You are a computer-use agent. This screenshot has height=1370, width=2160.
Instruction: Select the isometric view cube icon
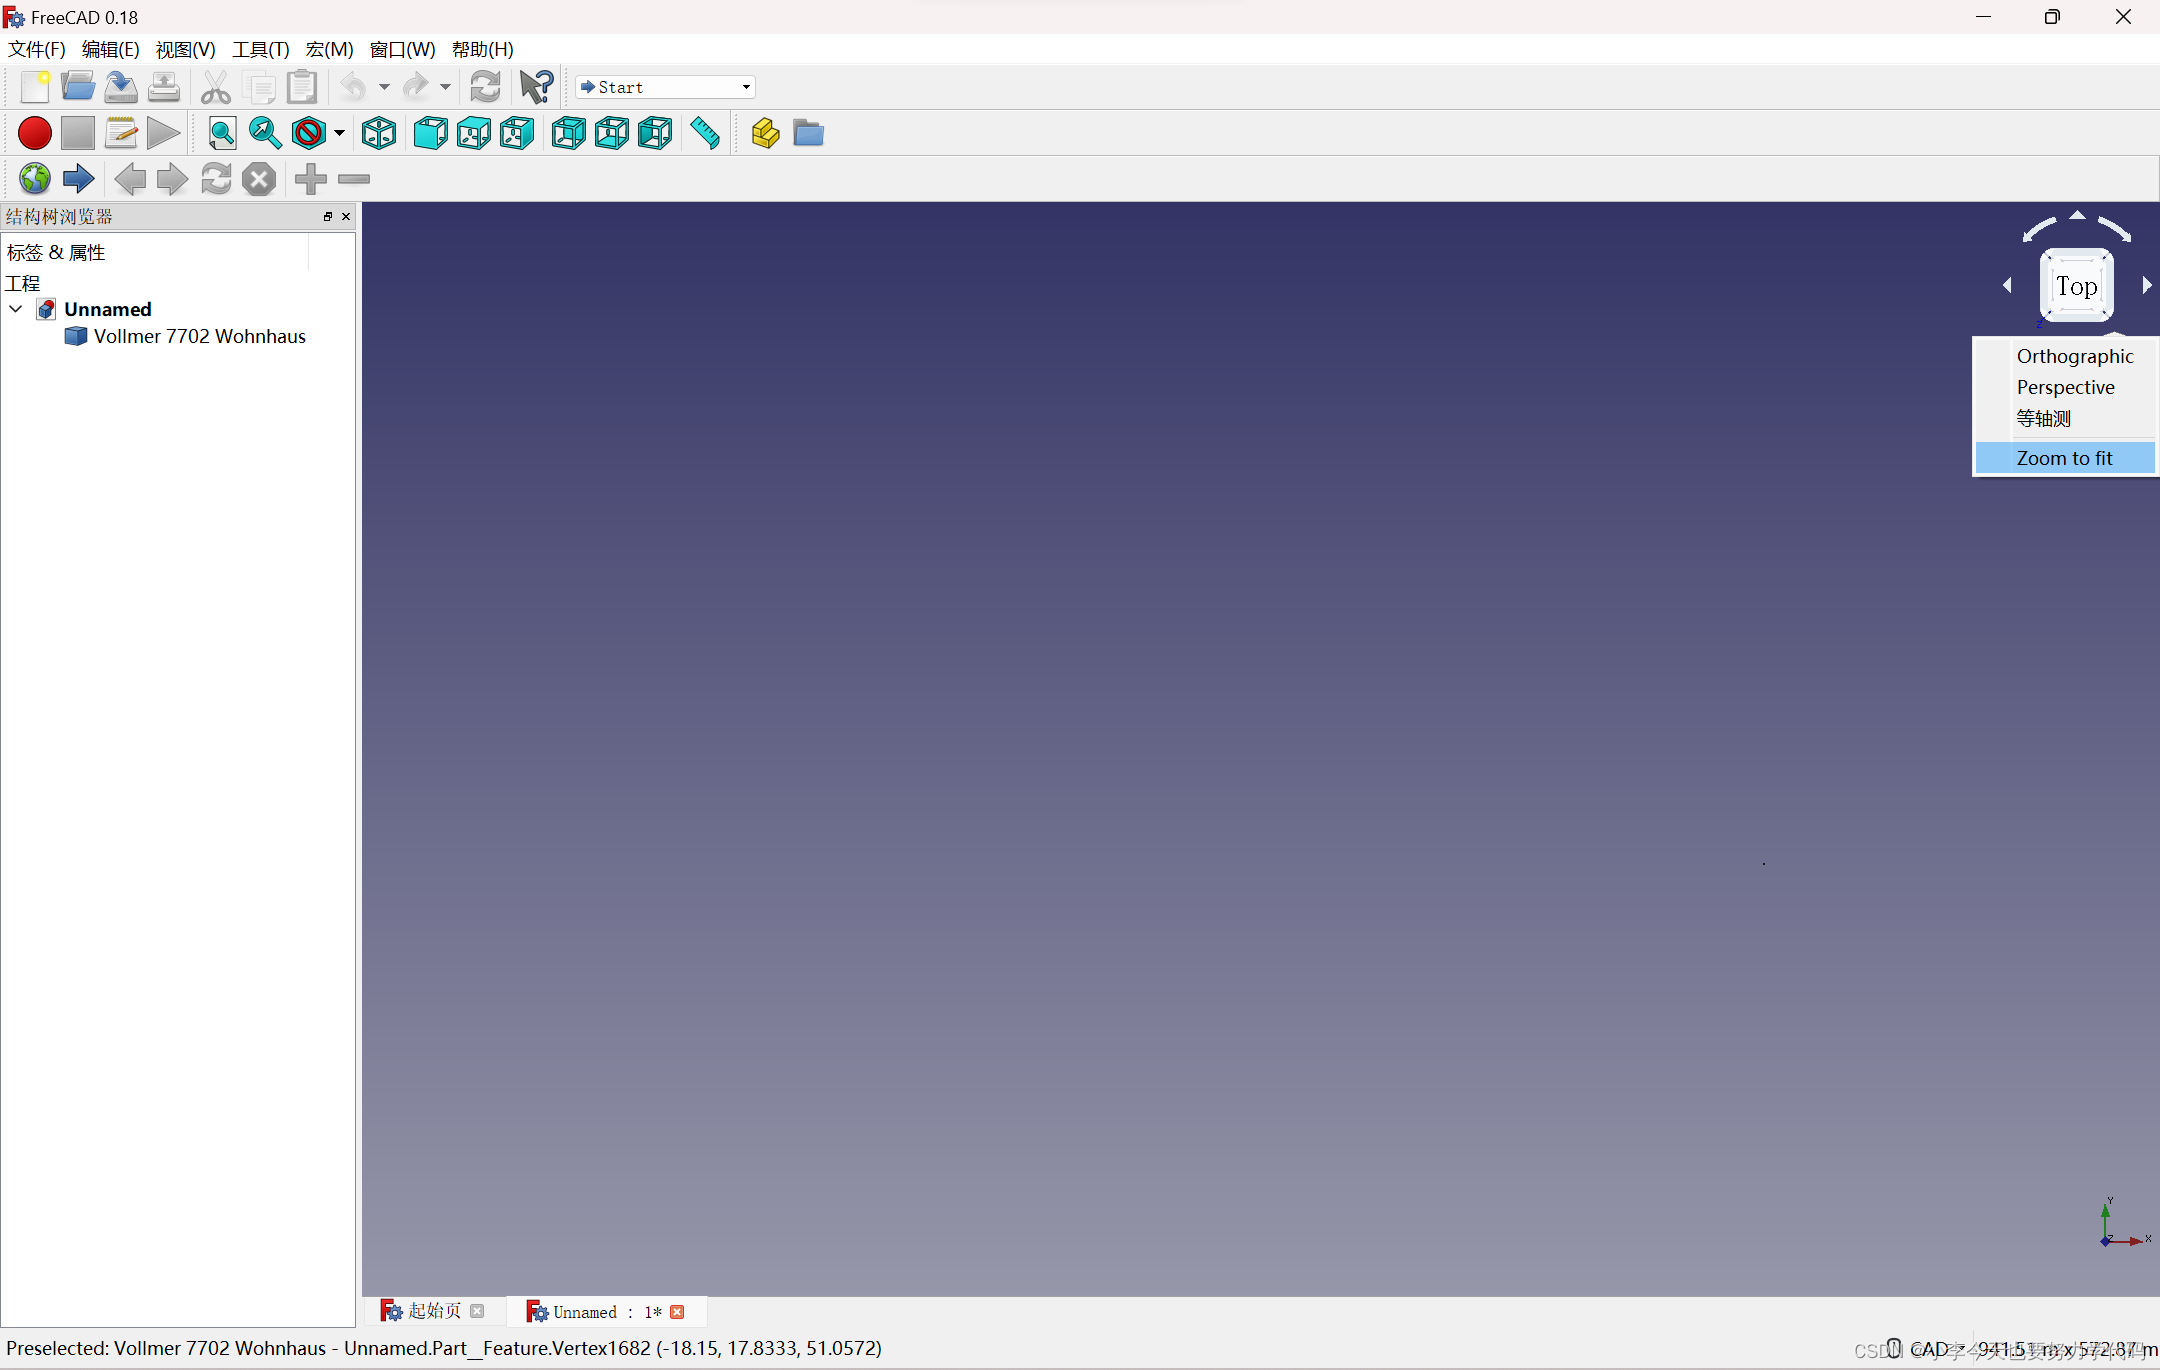379,133
